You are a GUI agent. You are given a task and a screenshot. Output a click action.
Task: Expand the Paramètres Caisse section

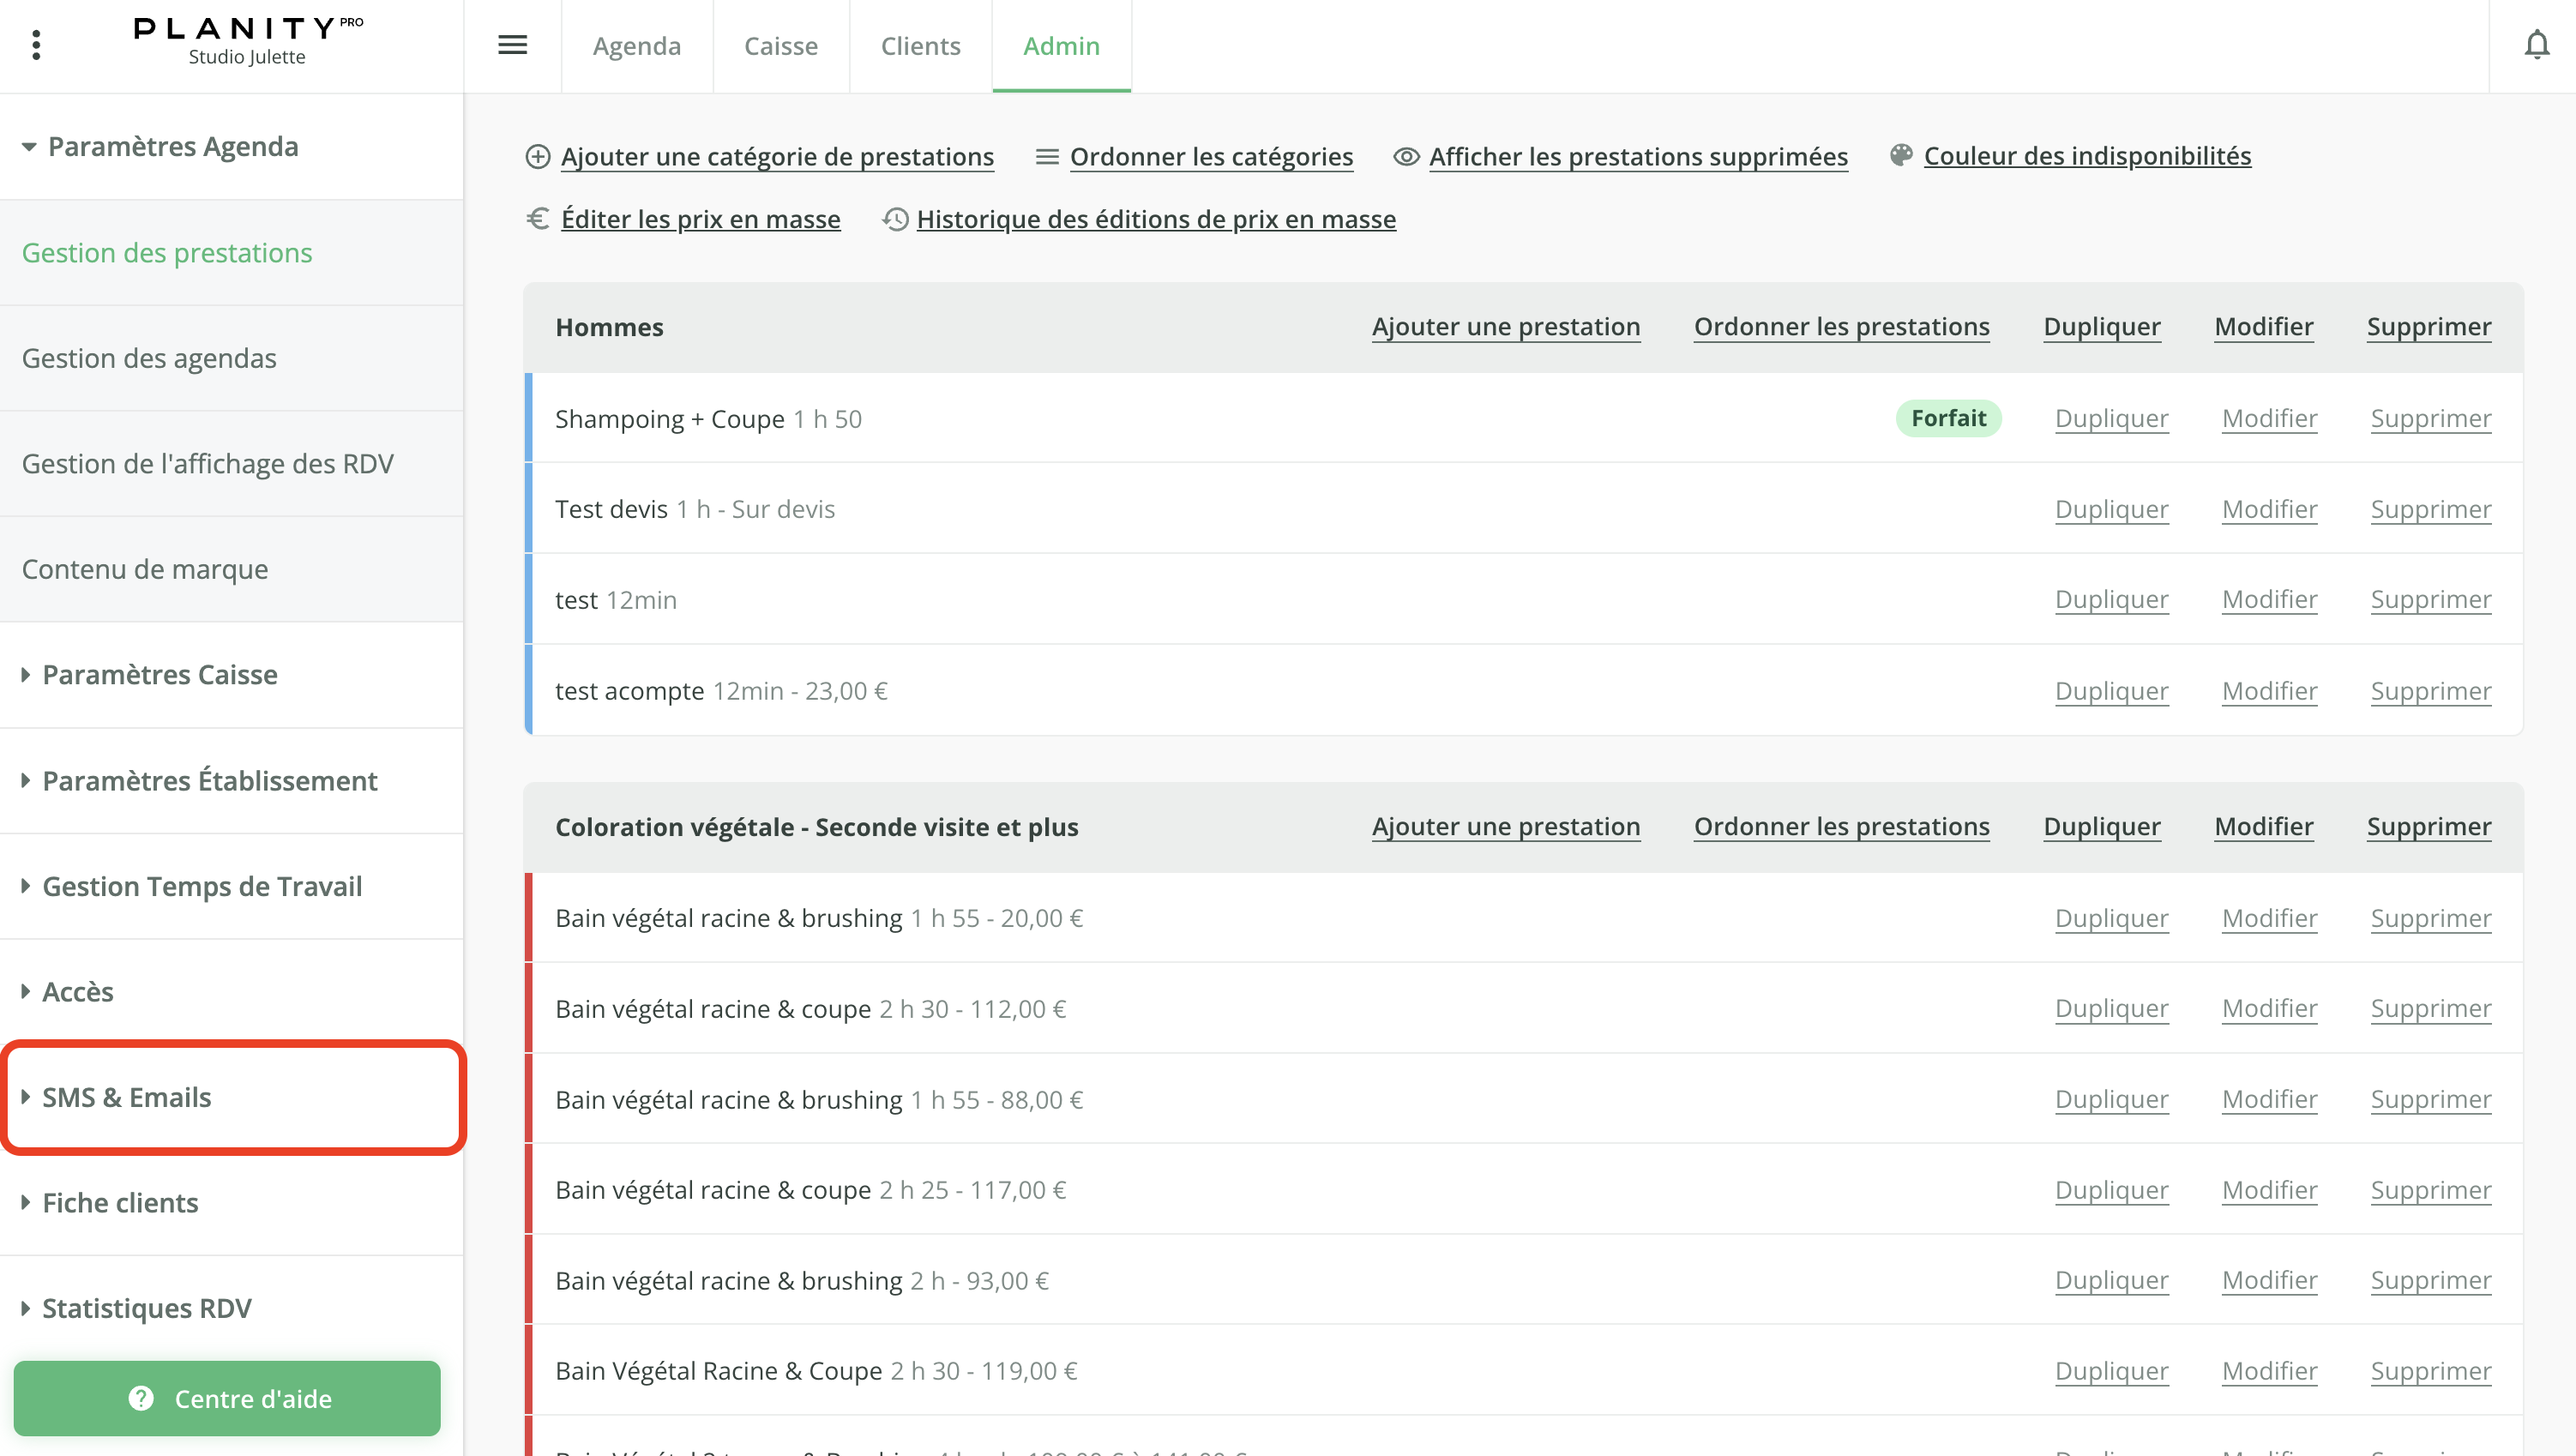coord(160,674)
